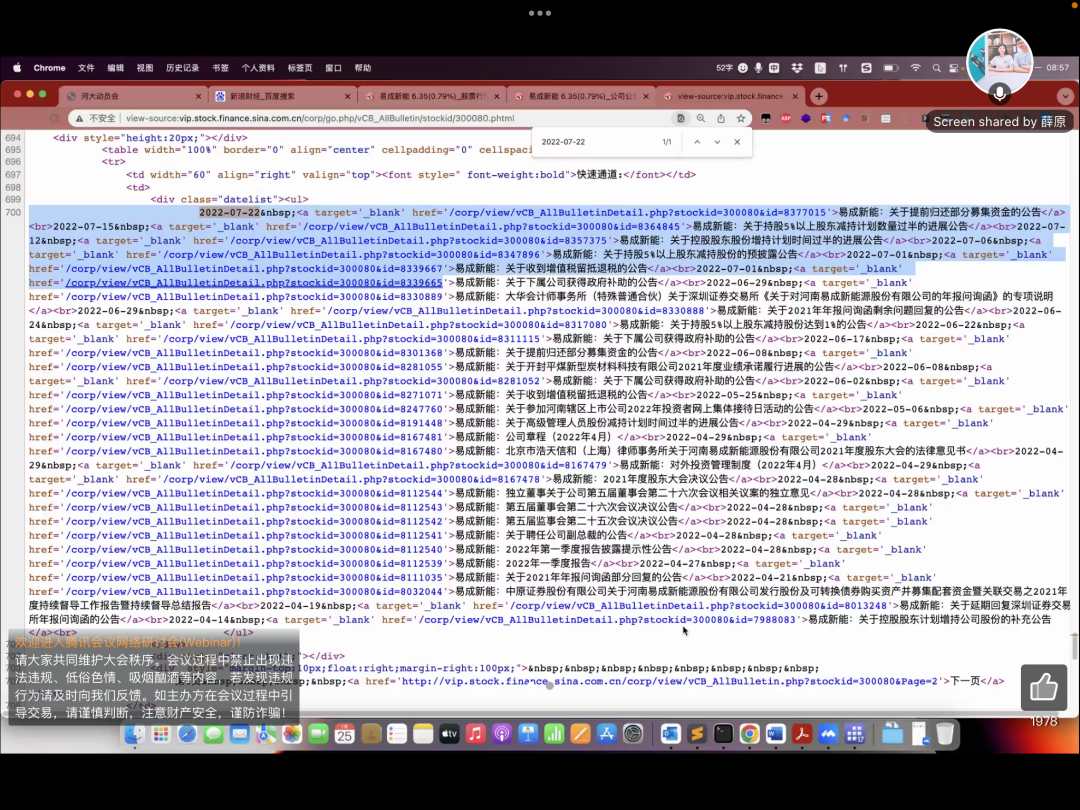Switch to the 易成新能 公司公告 tab
The width and height of the screenshot is (1080, 810).
(581, 96)
